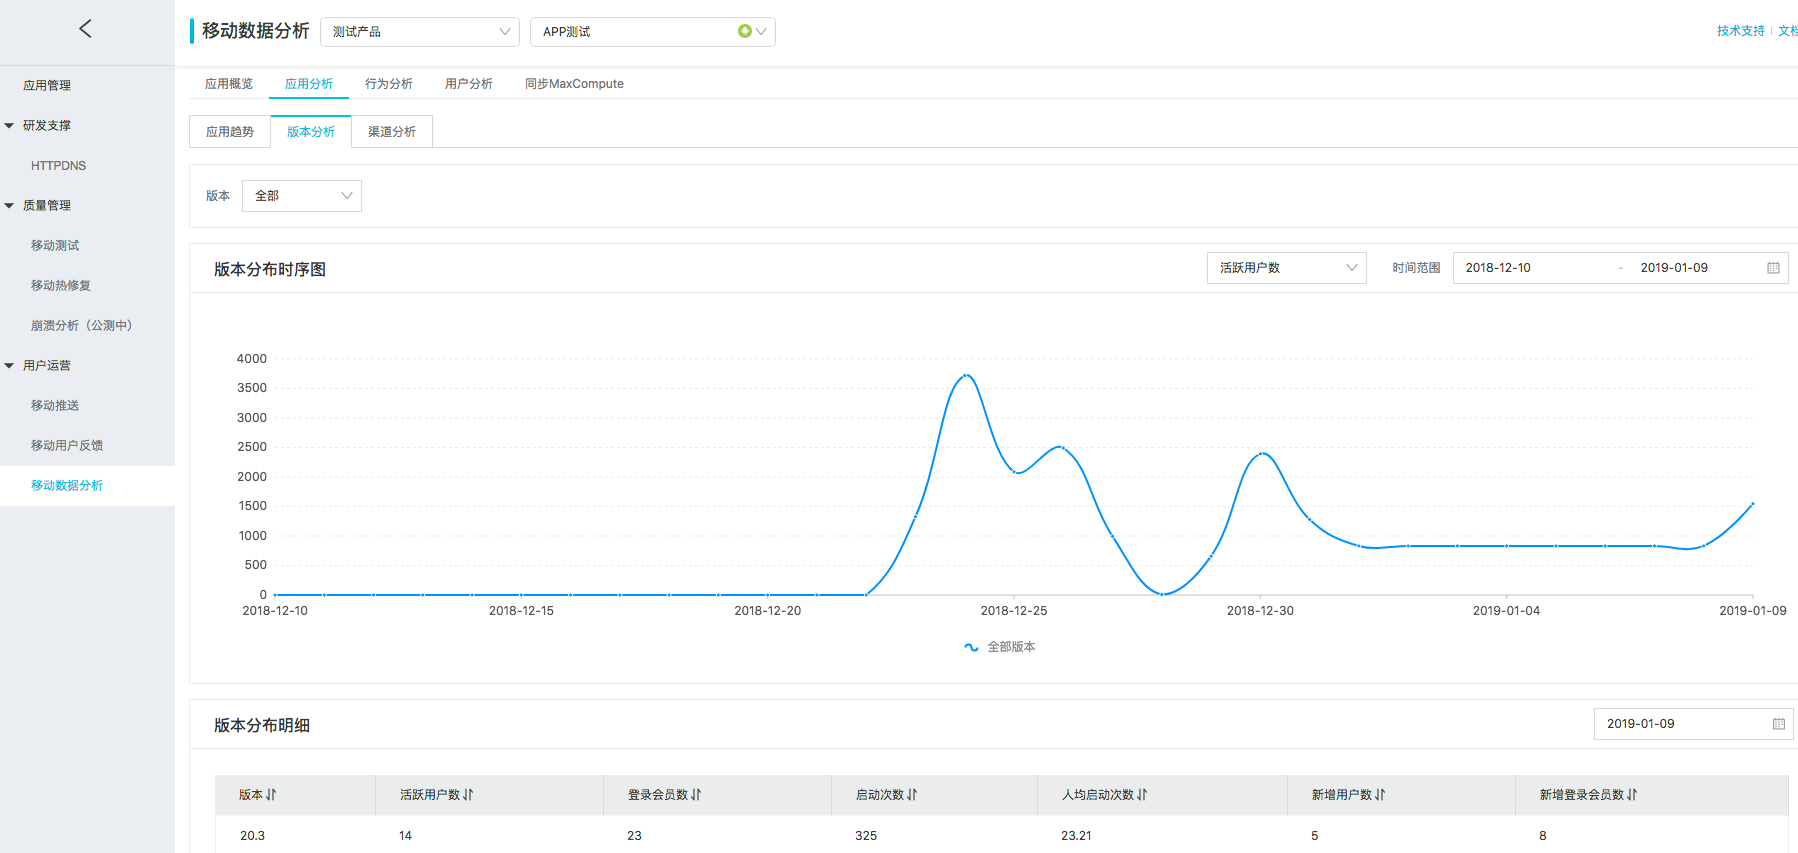Switch to the 应用分析 tab
This screenshot has width=1798, height=853.
[309, 84]
